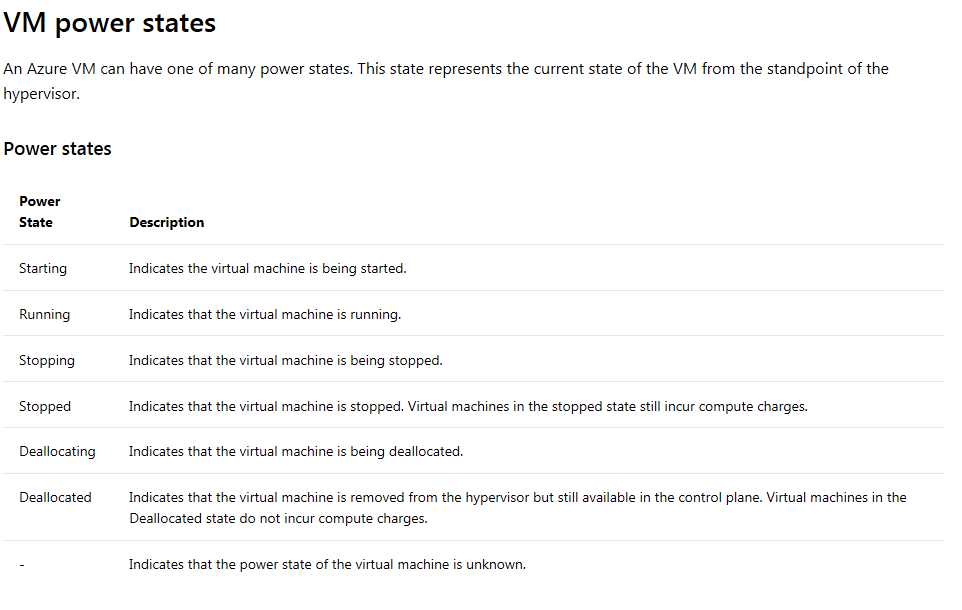The height and width of the screenshot is (610, 962).
Task: Select the "Starting" power state cell
Action: [x=43, y=268]
